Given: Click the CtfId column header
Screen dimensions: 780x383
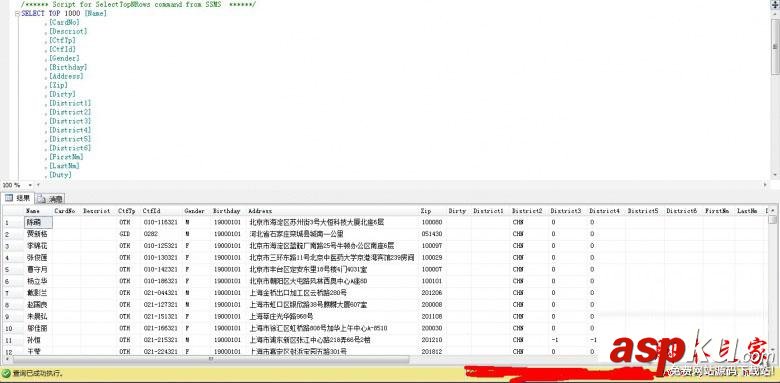Looking at the screenshot, I should 151,211.
